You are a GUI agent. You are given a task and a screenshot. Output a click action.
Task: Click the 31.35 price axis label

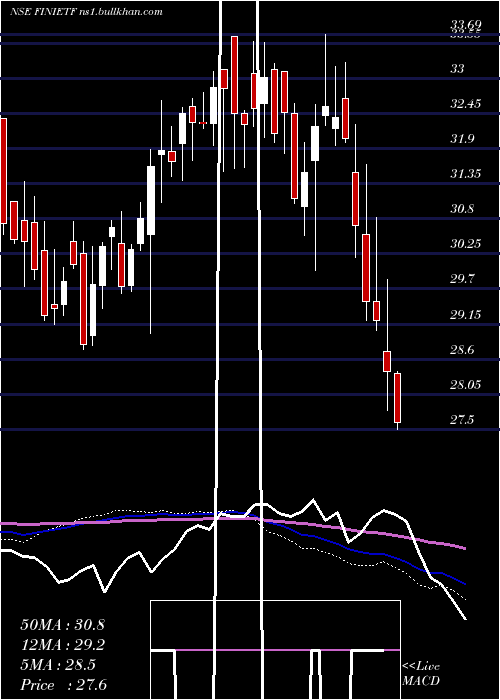pyautogui.click(x=465, y=174)
